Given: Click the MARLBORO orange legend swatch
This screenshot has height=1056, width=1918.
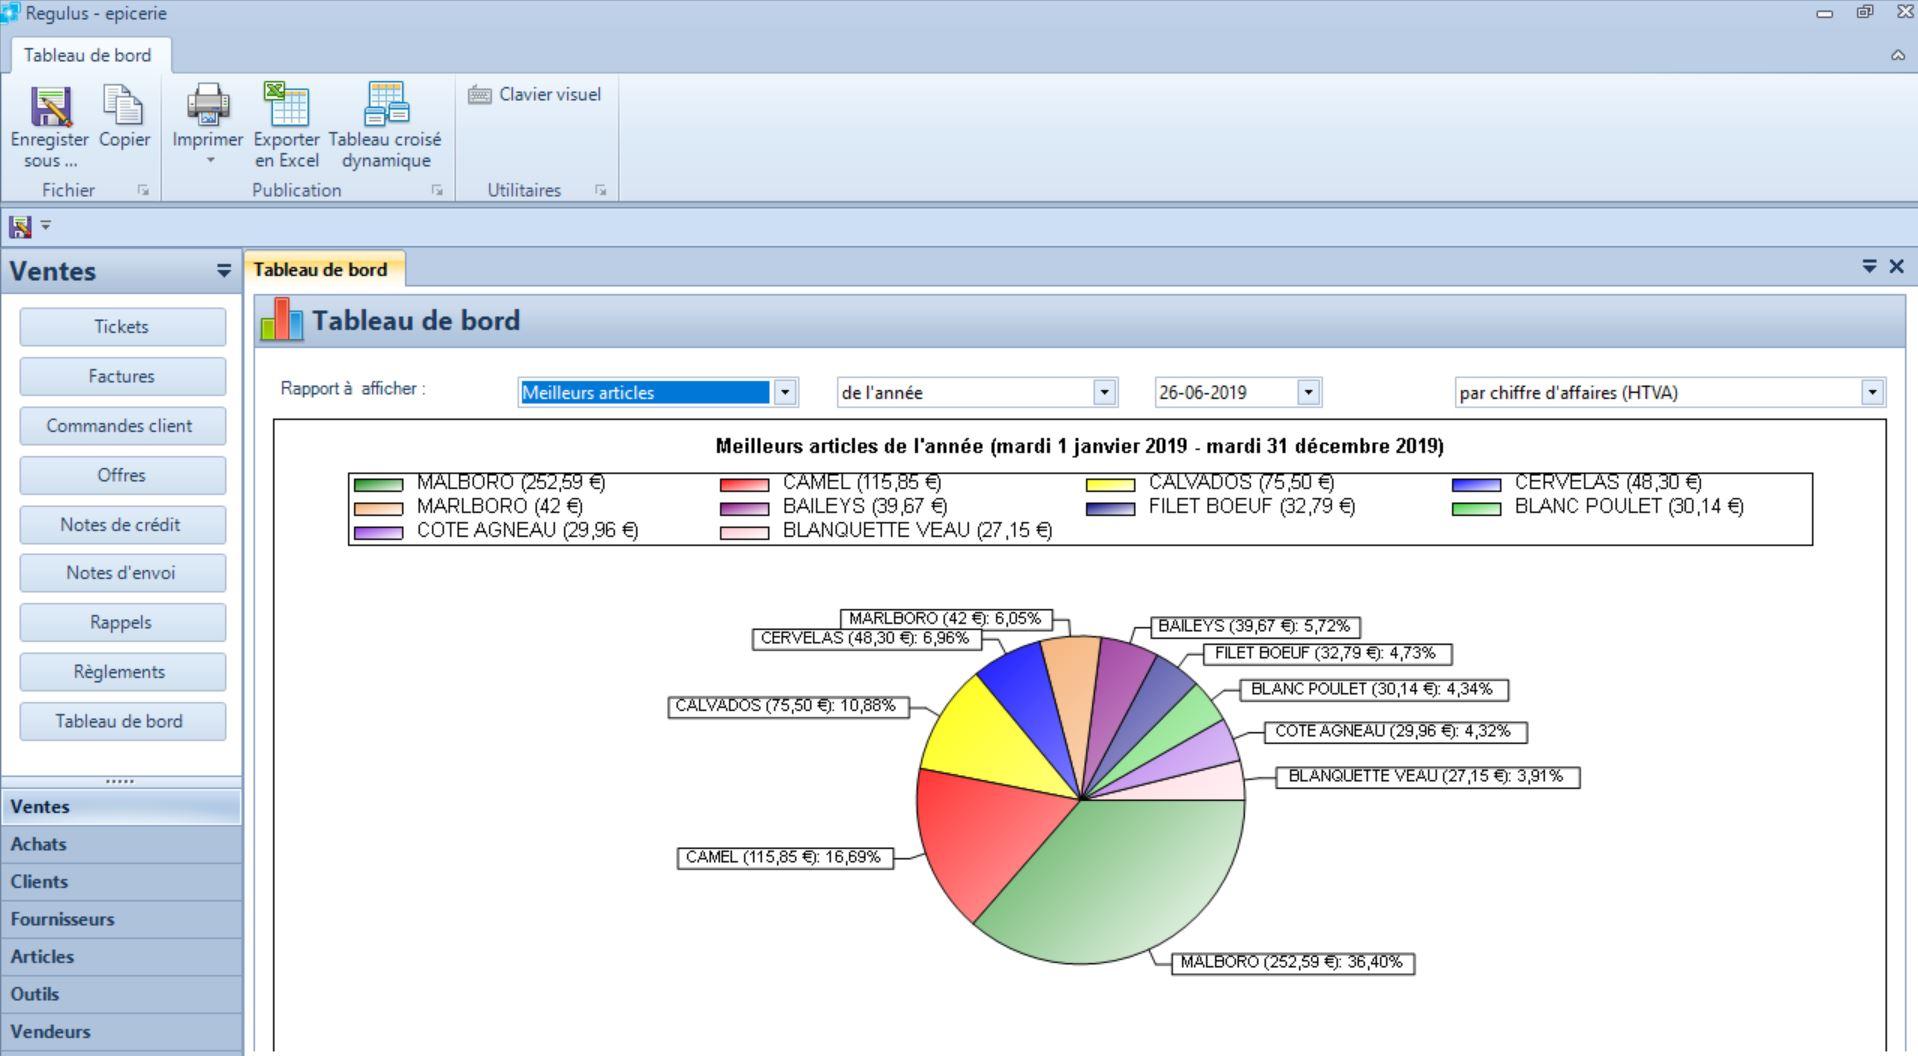Looking at the screenshot, I should click(379, 508).
